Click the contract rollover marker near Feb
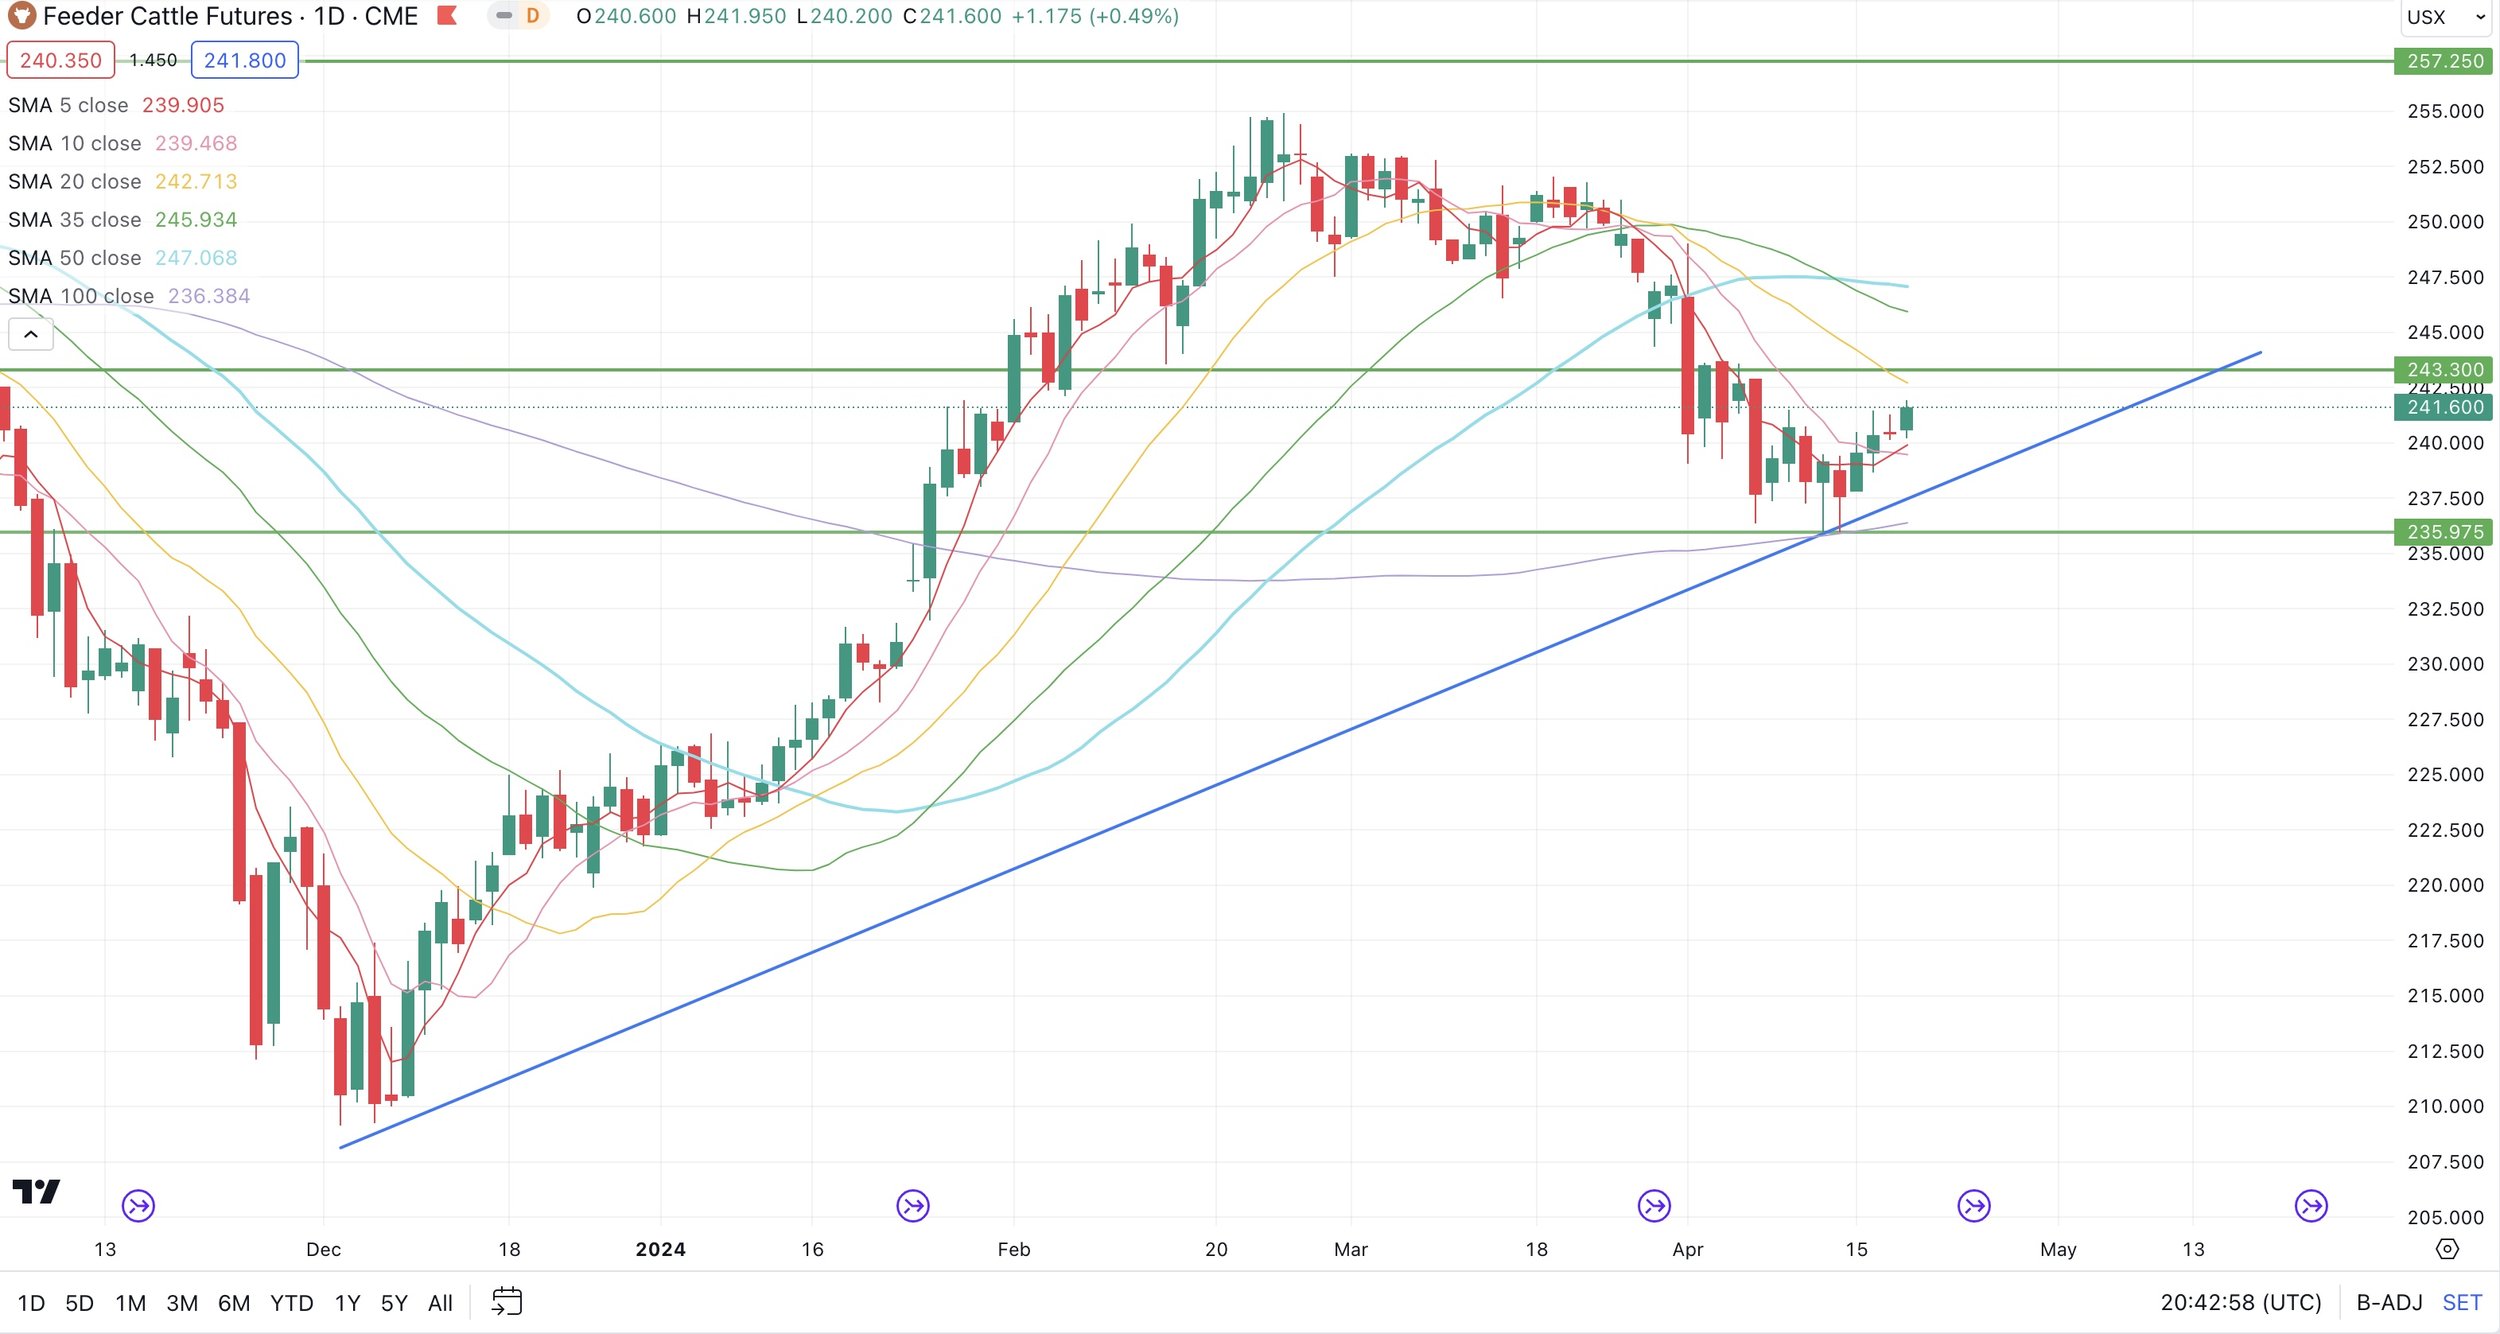The image size is (2500, 1334). pyautogui.click(x=912, y=1206)
